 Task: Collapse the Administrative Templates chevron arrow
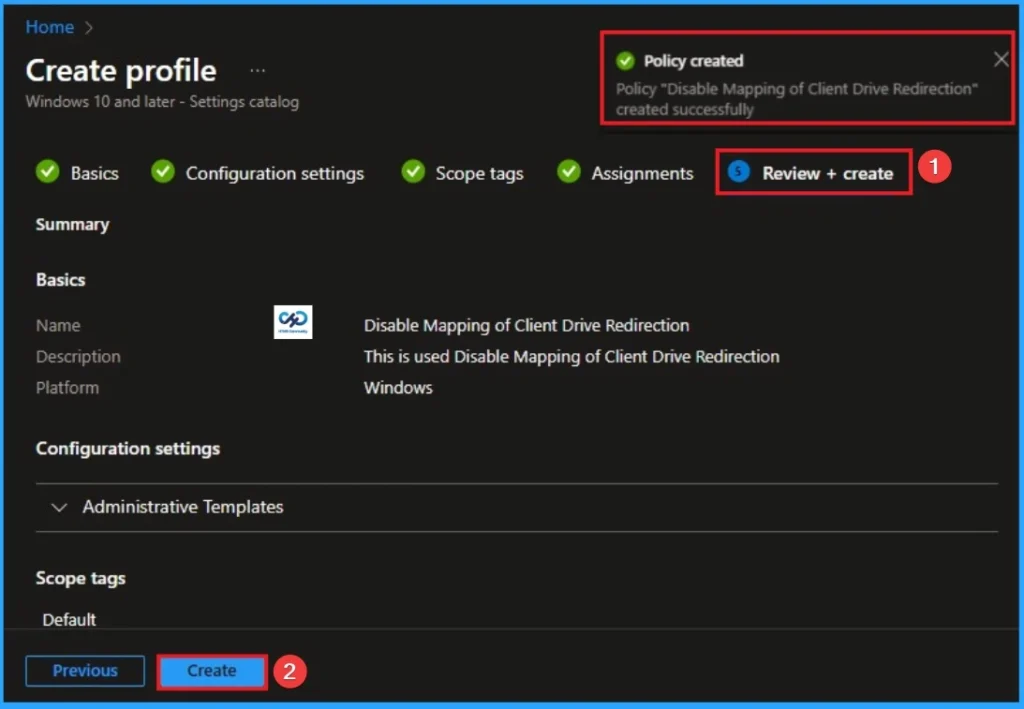60,507
